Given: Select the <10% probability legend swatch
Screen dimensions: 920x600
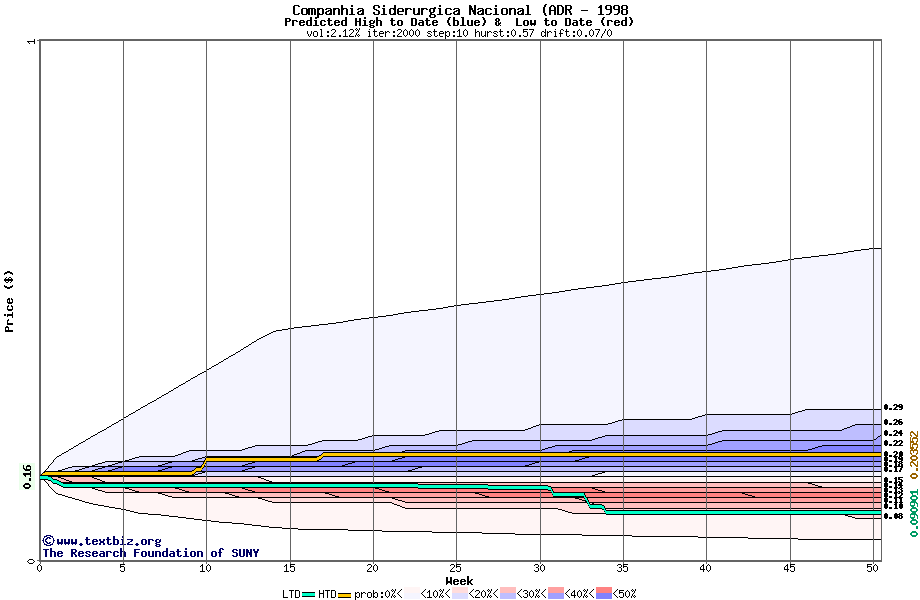Looking at the screenshot, I should (x=409, y=594).
